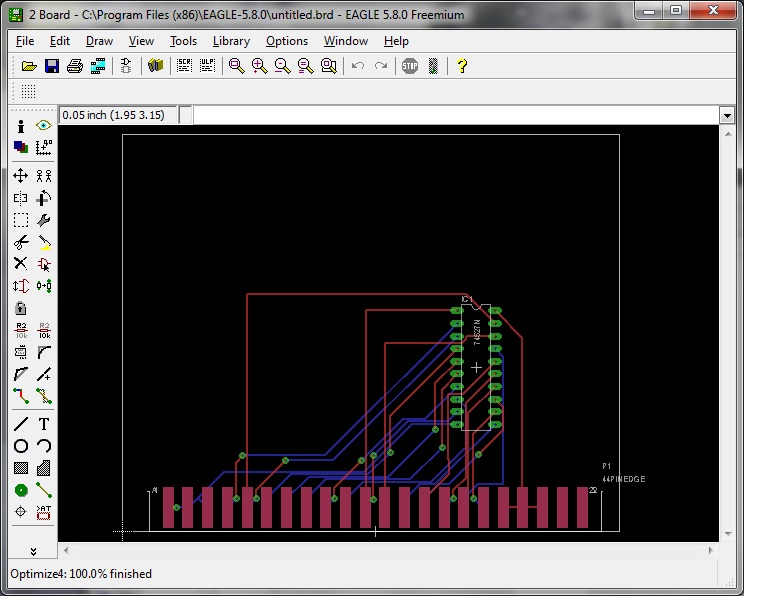Select the Replace tool
This screenshot has height=614, width=768.
tap(44, 285)
